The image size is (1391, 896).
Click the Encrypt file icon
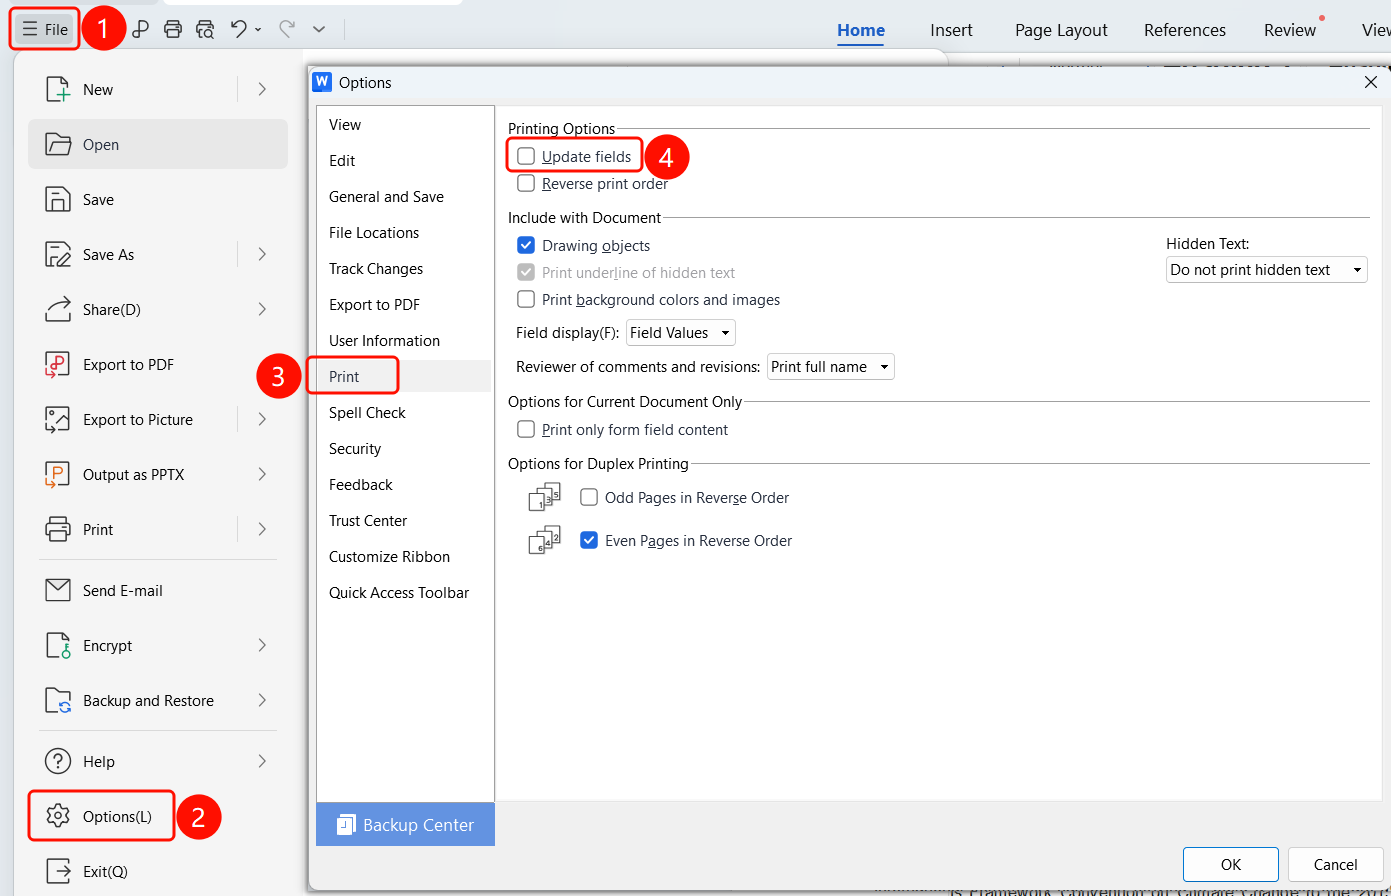coord(58,645)
